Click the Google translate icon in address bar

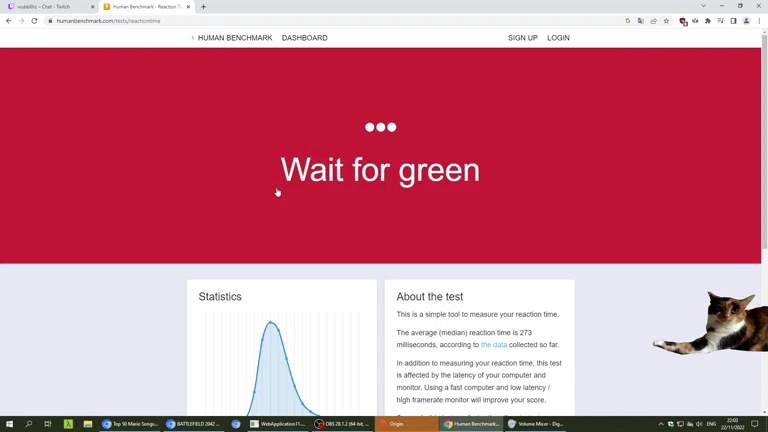pos(640,21)
